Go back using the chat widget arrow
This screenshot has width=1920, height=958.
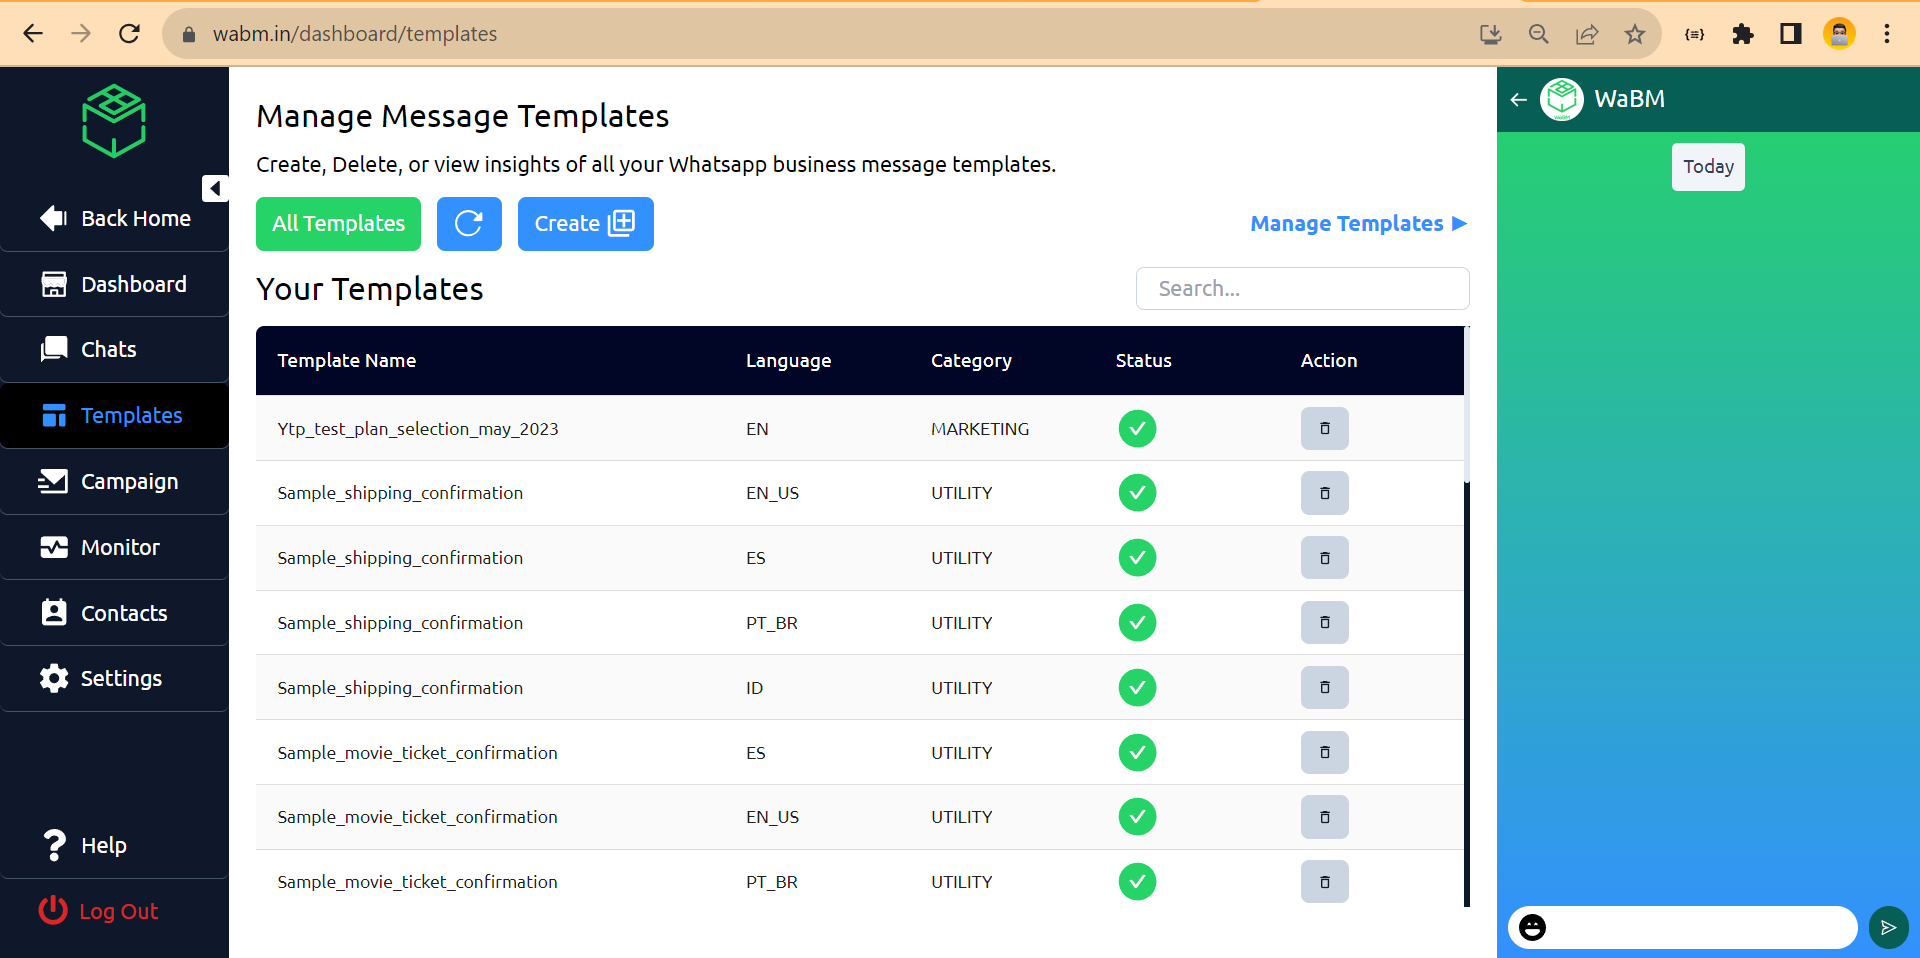[x=1518, y=99]
